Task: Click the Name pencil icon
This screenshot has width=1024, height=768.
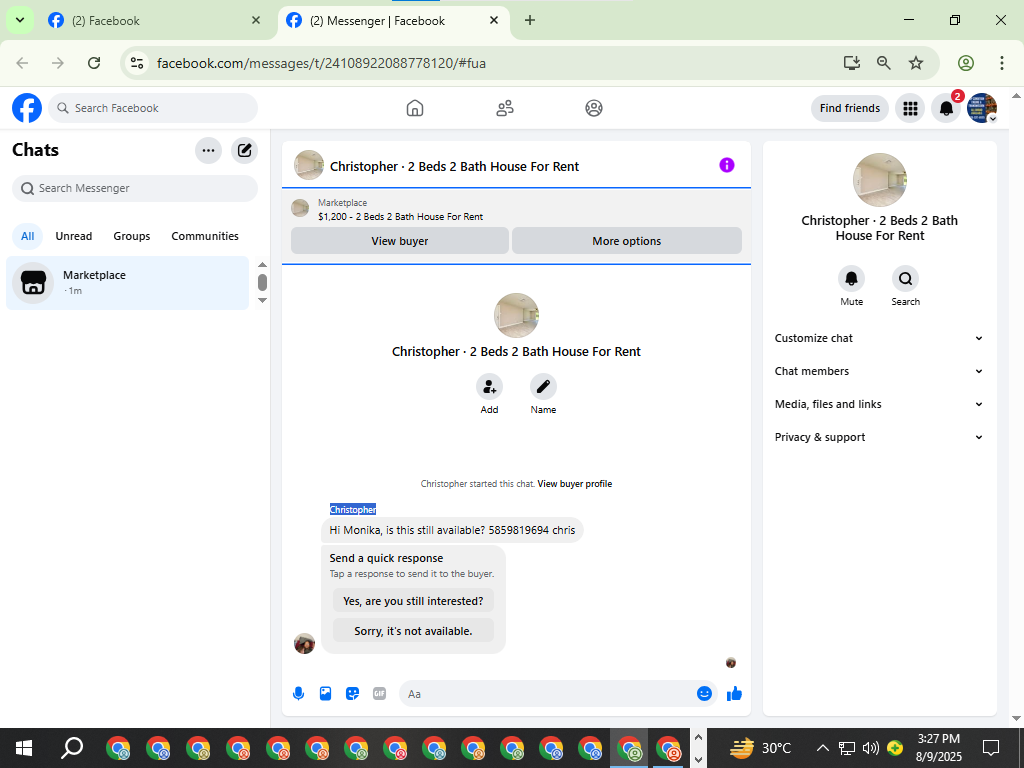Action: pyautogui.click(x=543, y=387)
